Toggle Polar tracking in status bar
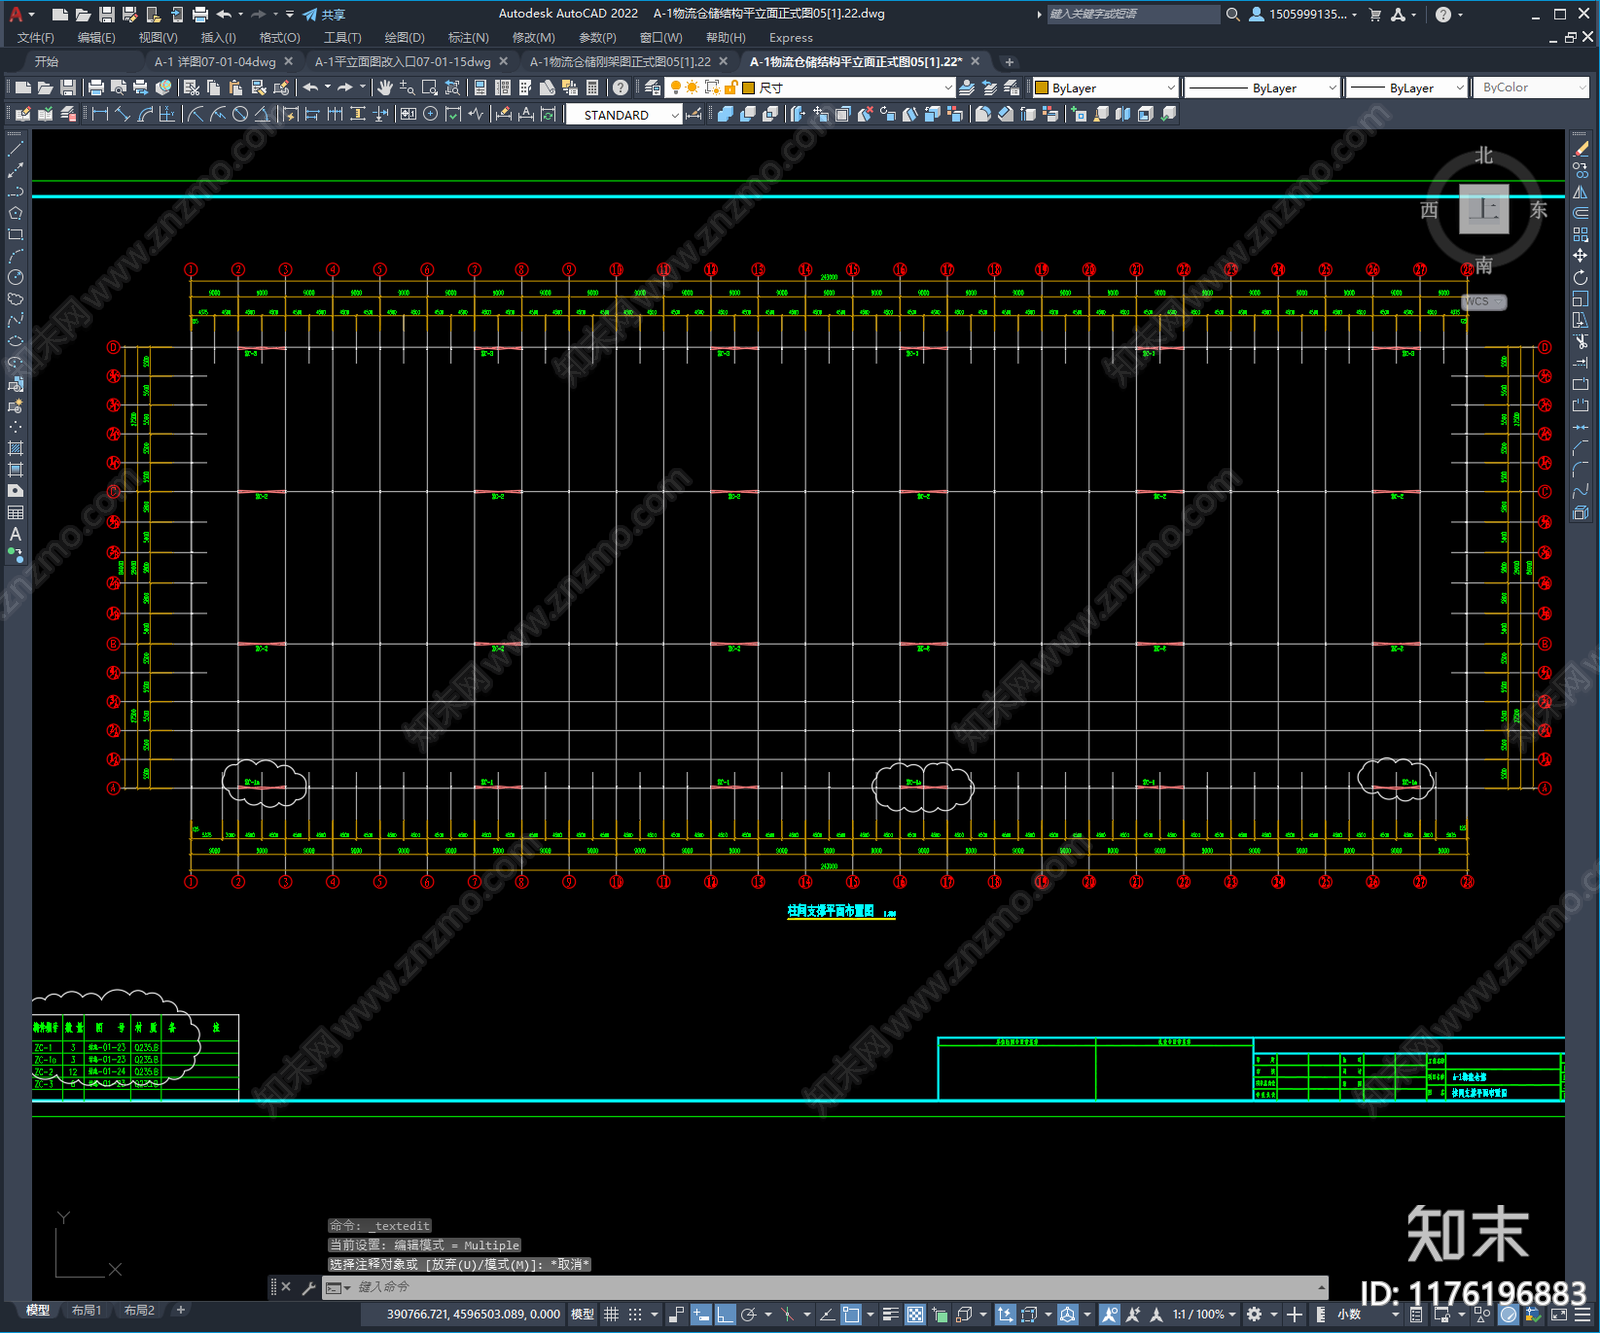The image size is (1600, 1333). (x=748, y=1314)
